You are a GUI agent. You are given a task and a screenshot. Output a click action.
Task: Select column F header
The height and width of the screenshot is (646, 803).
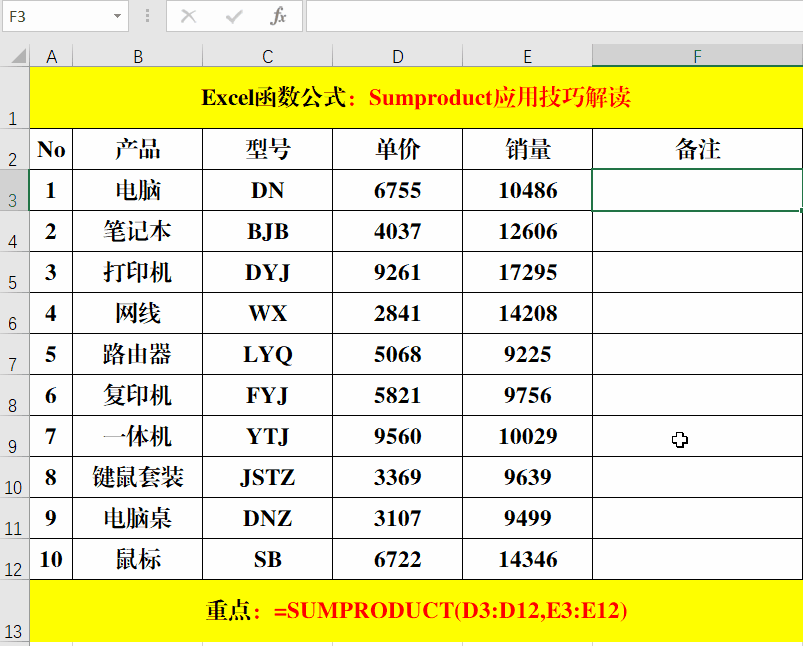[698, 56]
